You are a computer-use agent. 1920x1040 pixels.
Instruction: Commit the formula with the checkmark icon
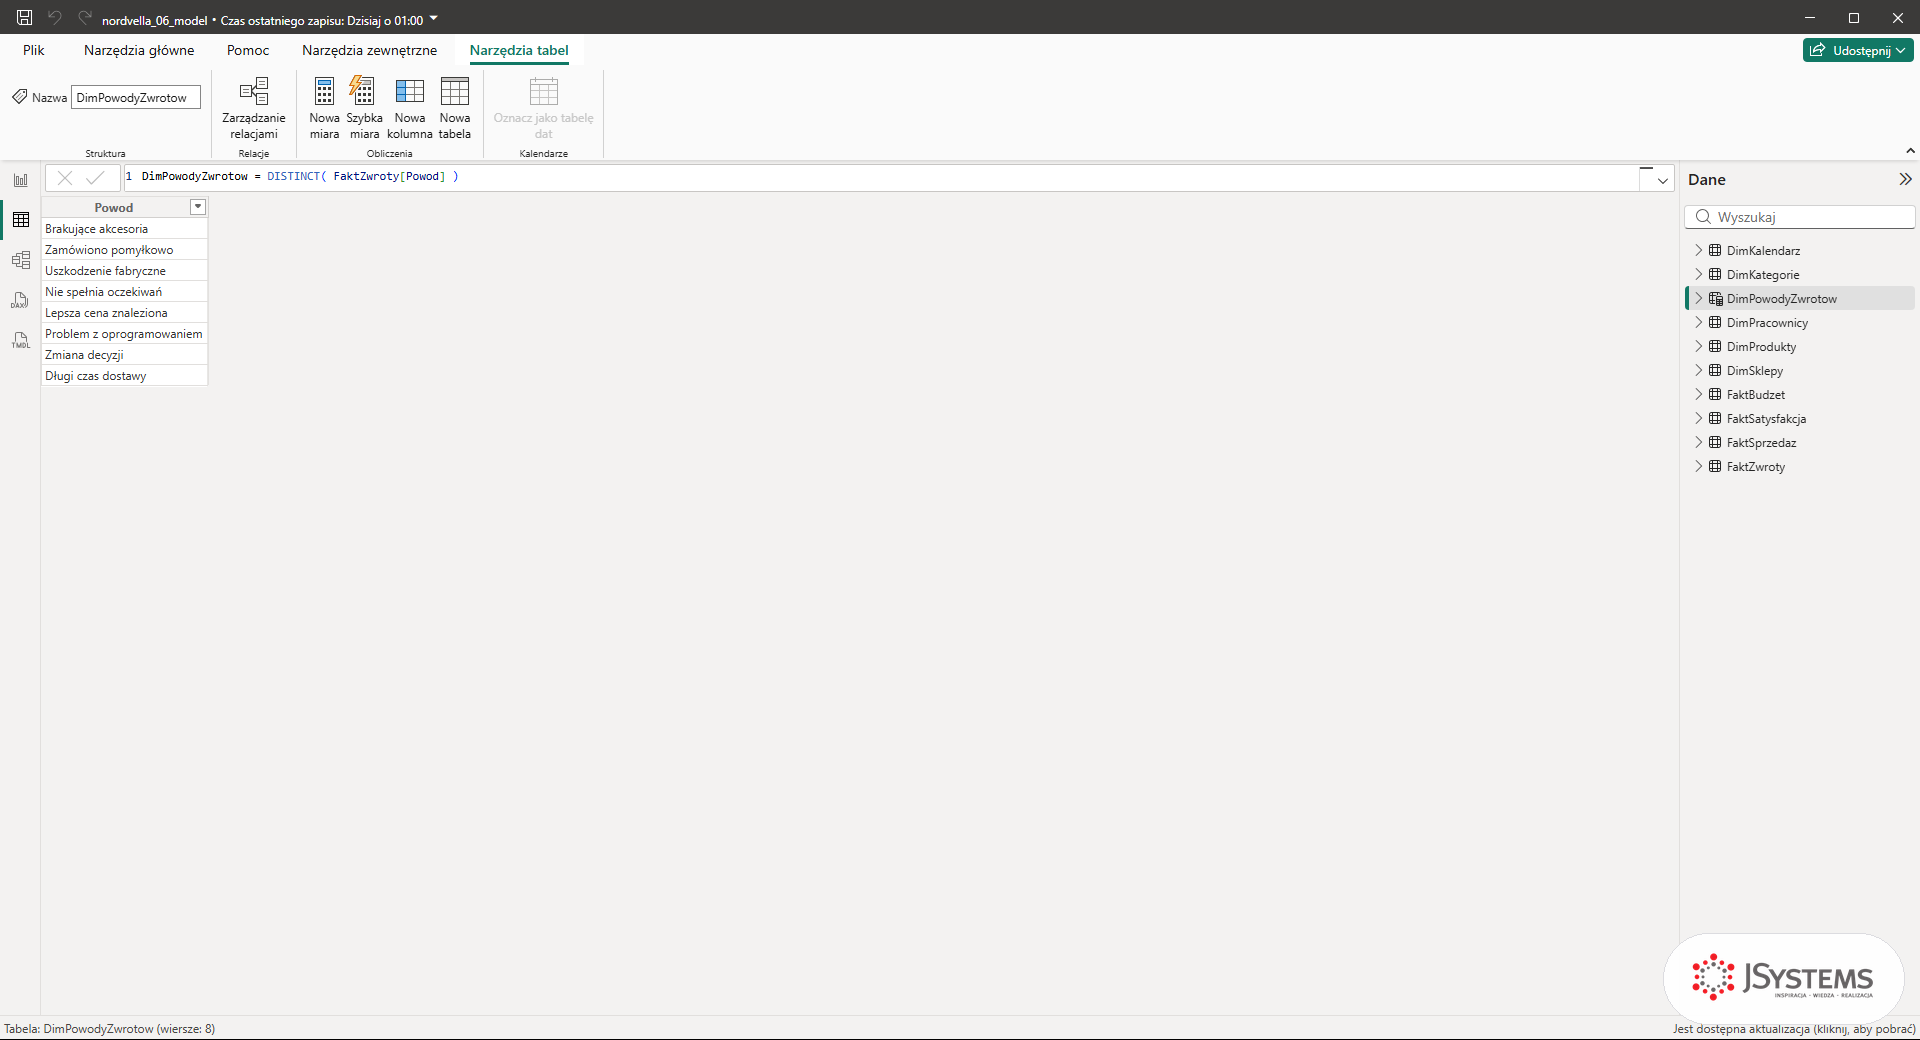(x=95, y=178)
